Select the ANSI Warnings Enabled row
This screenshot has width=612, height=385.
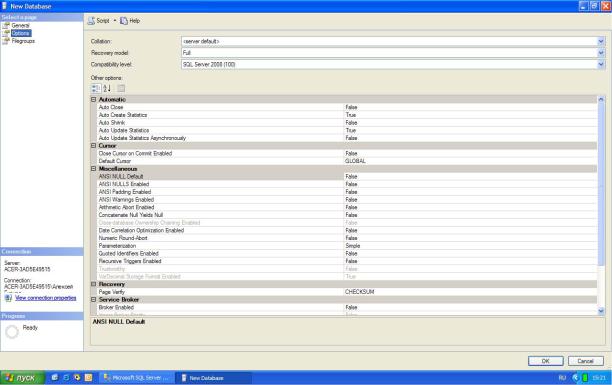(x=347, y=200)
